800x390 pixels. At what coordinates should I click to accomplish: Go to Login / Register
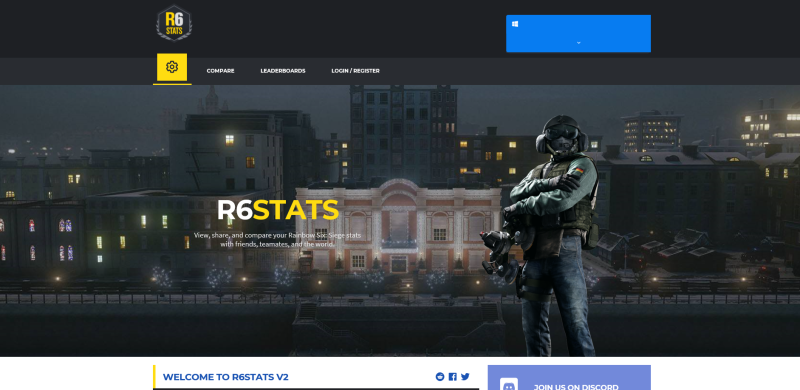tap(356, 71)
